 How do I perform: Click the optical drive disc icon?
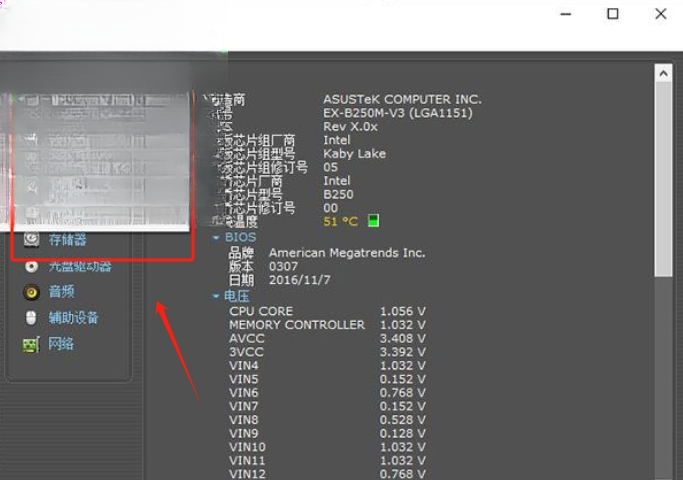tap(31, 266)
